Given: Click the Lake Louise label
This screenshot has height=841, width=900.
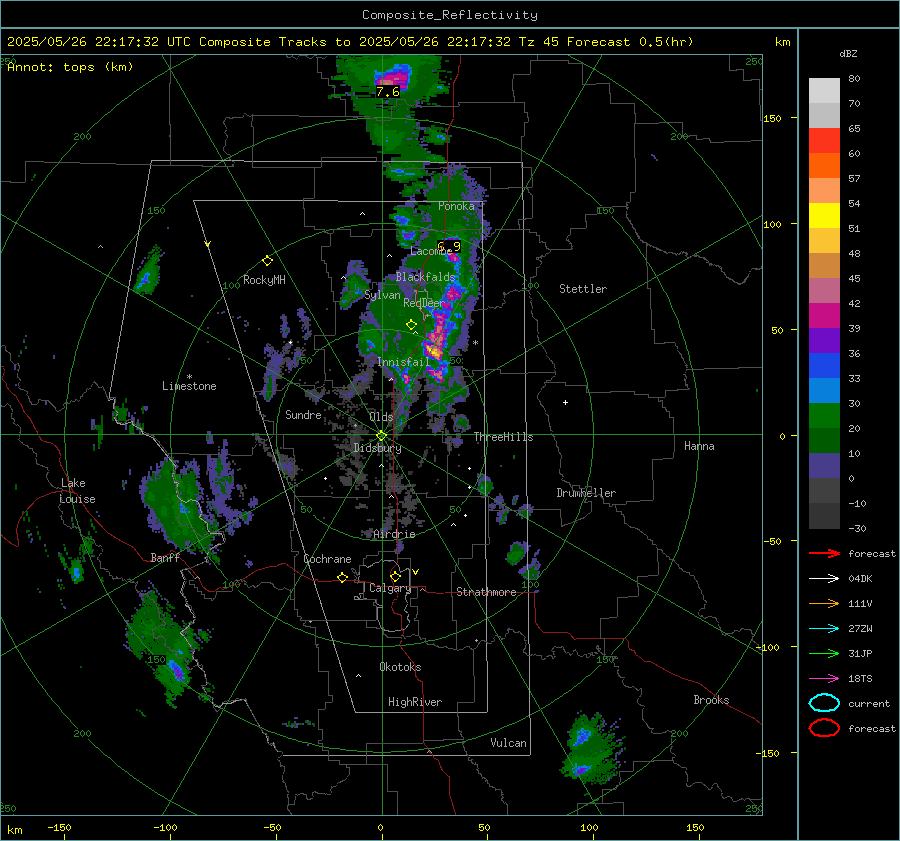Looking at the screenshot, I should pyautogui.click(x=78, y=491).
